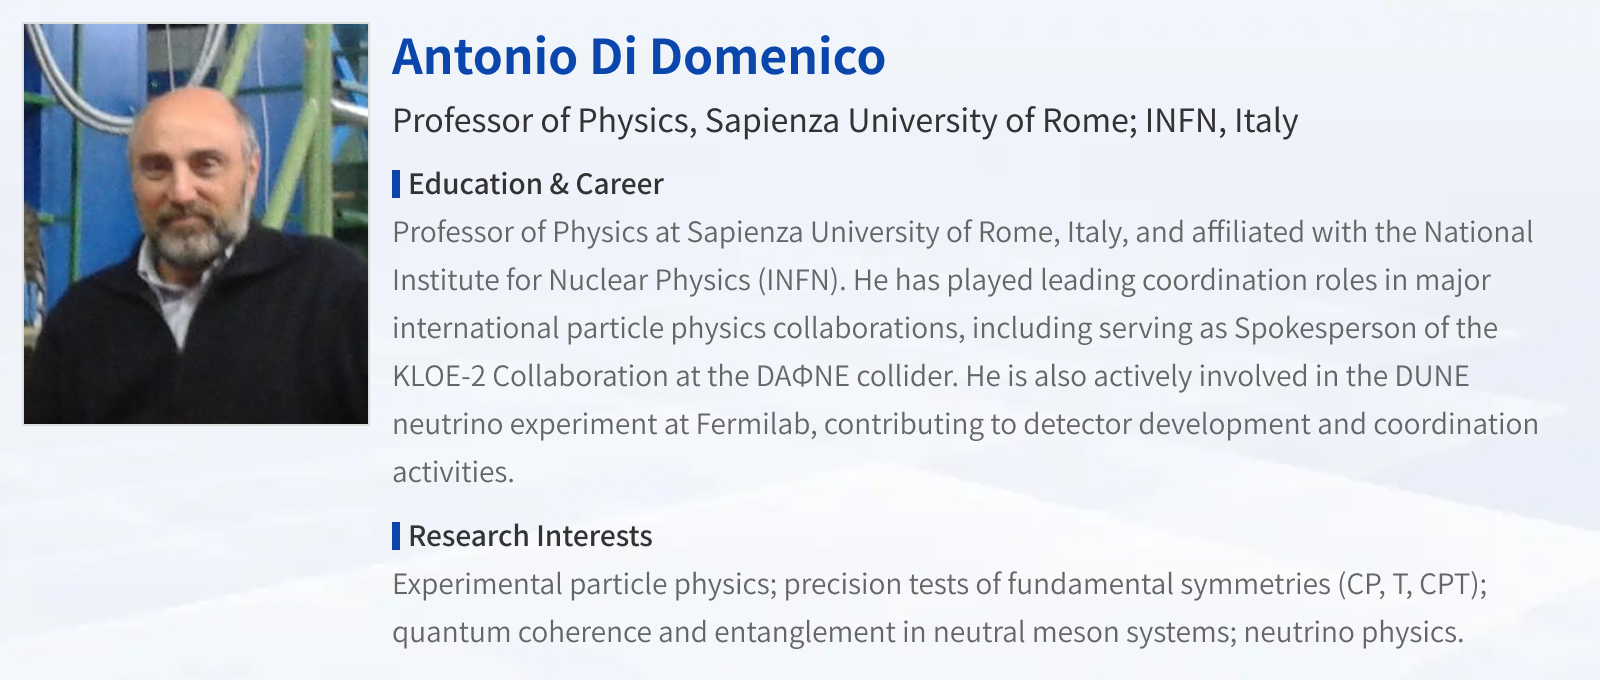Select the "Education & Career" section heading
Screen dimensions: 1600x680
point(536,184)
